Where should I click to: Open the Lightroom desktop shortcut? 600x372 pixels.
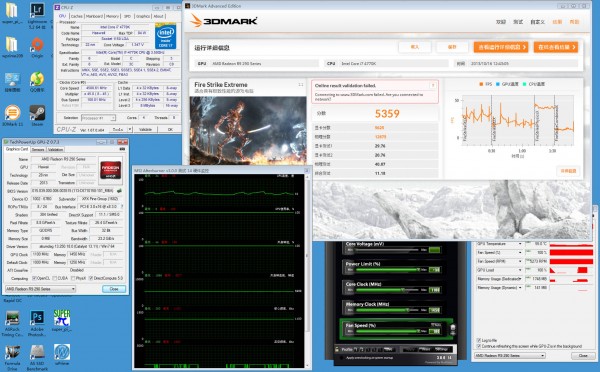(37, 13)
